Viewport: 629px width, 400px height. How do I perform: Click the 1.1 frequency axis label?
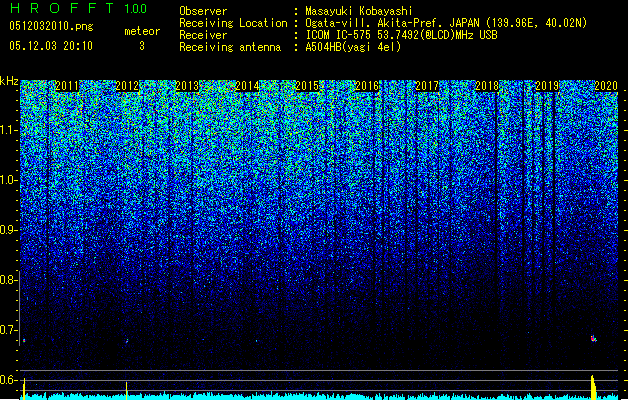9,130
